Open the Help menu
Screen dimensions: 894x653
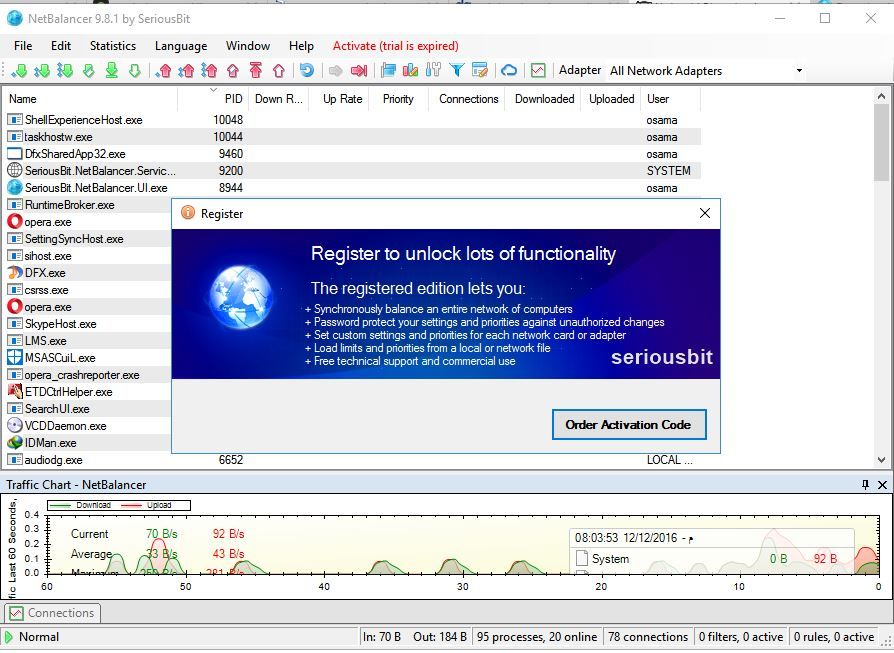tap(301, 46)
